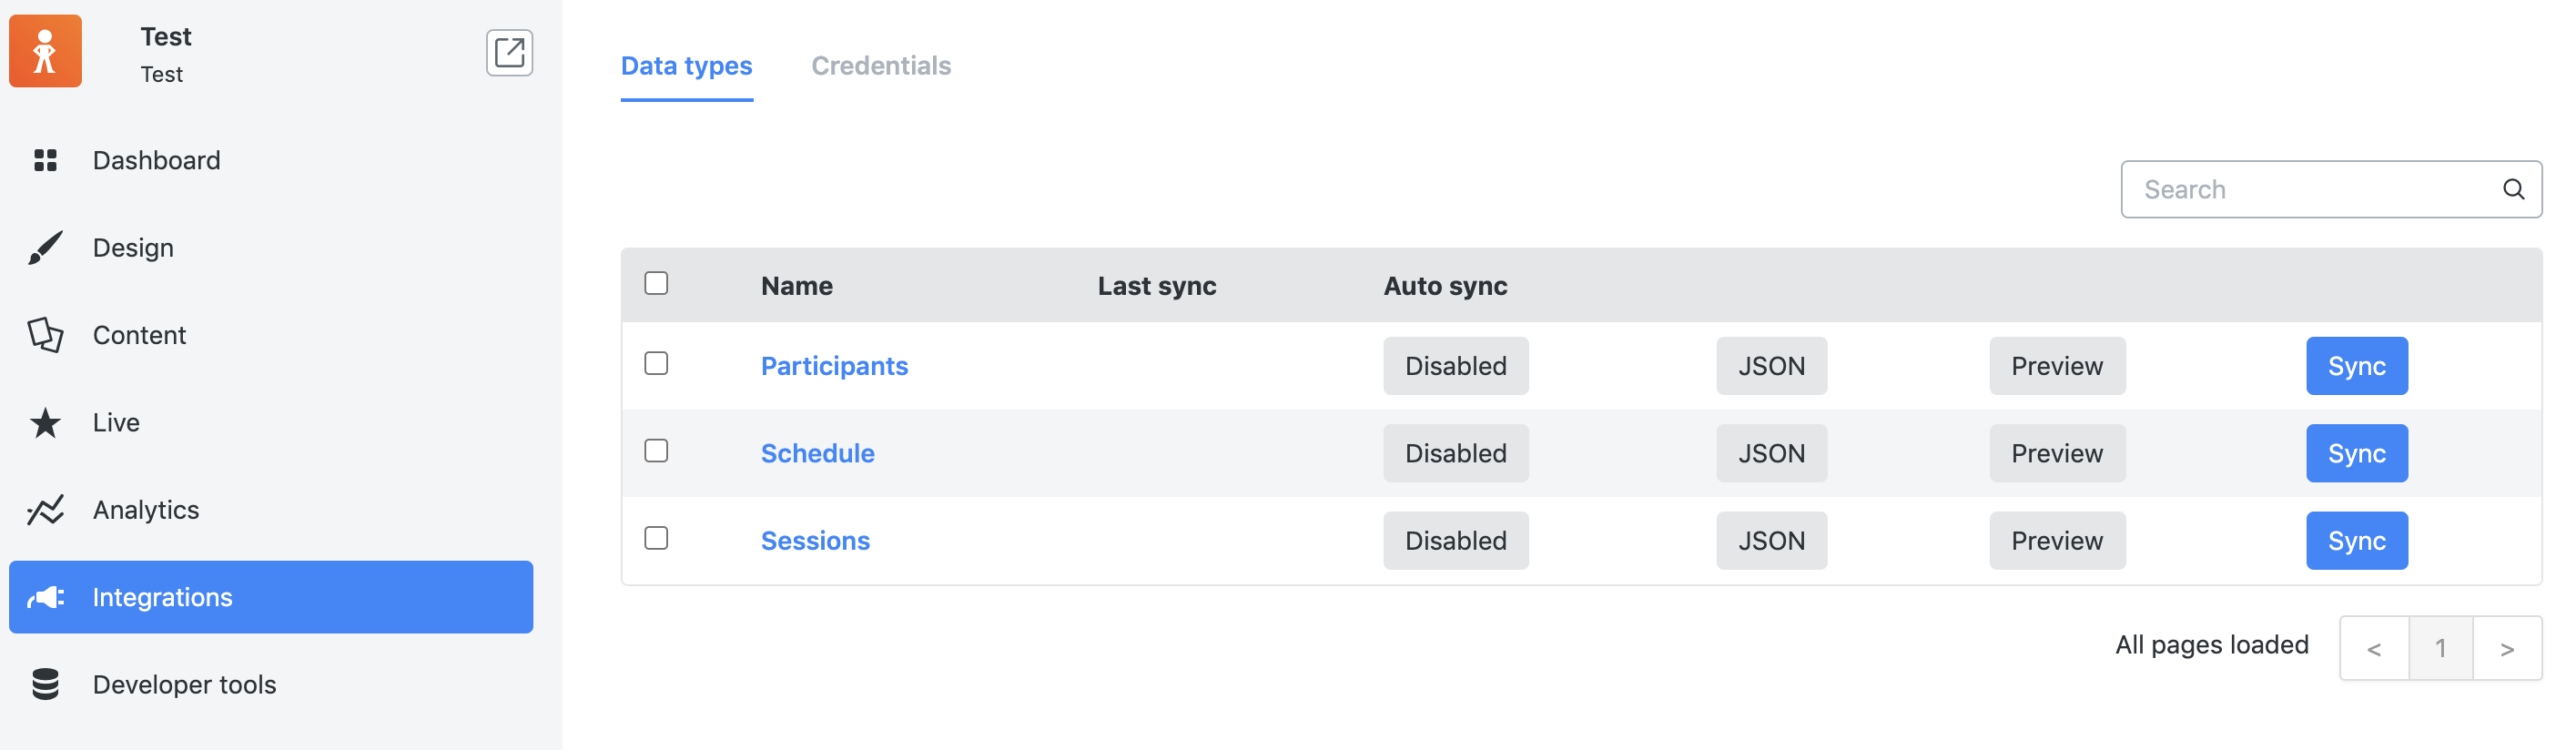
Task: Click inside the Search input field
Action: 2300,189
